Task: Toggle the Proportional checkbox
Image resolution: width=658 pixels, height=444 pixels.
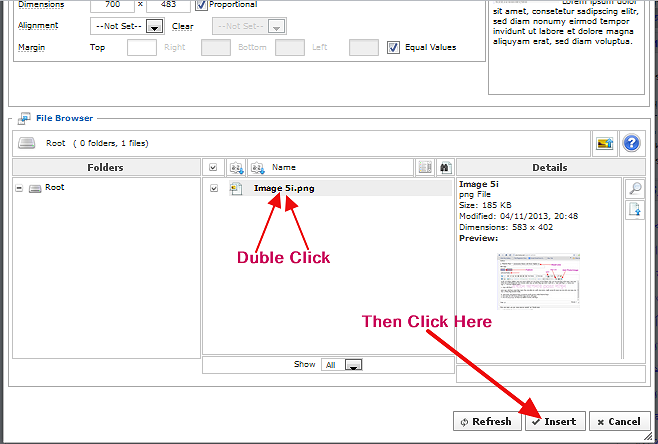Action: pyautogui.click(x=201, y=4)
